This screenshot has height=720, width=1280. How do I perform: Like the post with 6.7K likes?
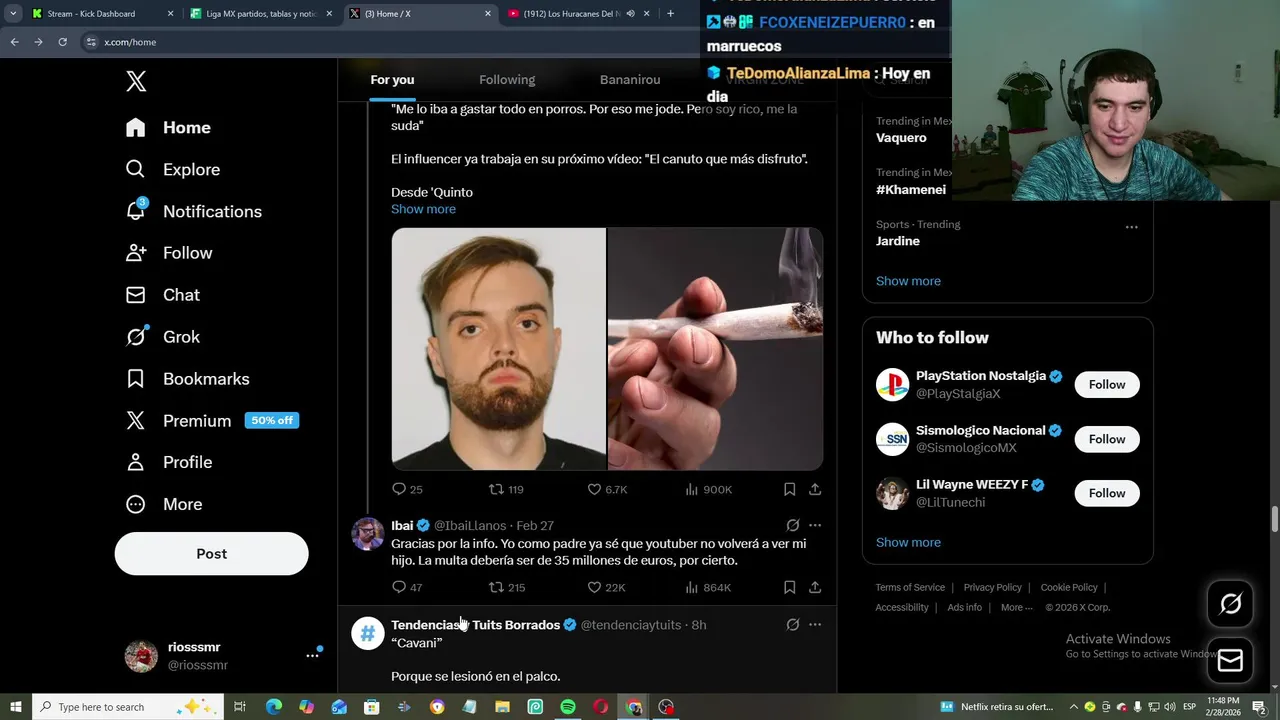click(607, 489)
